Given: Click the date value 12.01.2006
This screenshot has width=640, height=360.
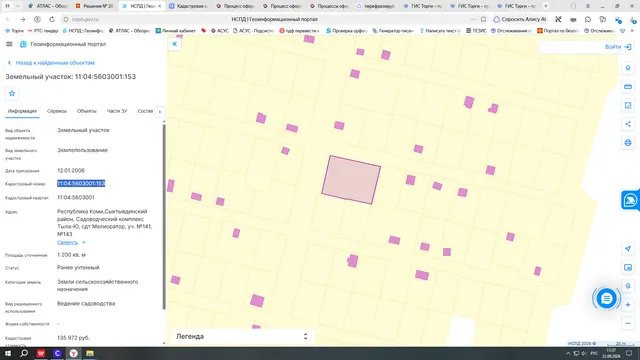Looking at the screenshot, I should (71, 171).
